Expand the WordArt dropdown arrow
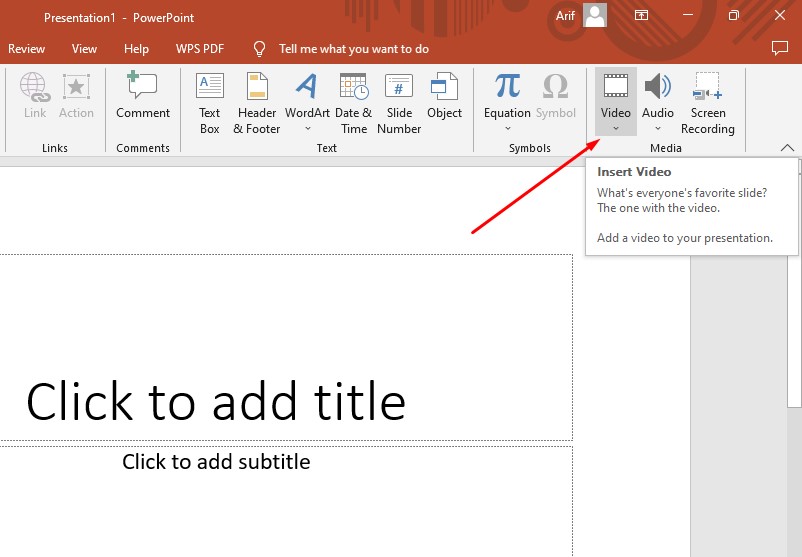Viewport: 802px width, 557px height. [307, 129]
